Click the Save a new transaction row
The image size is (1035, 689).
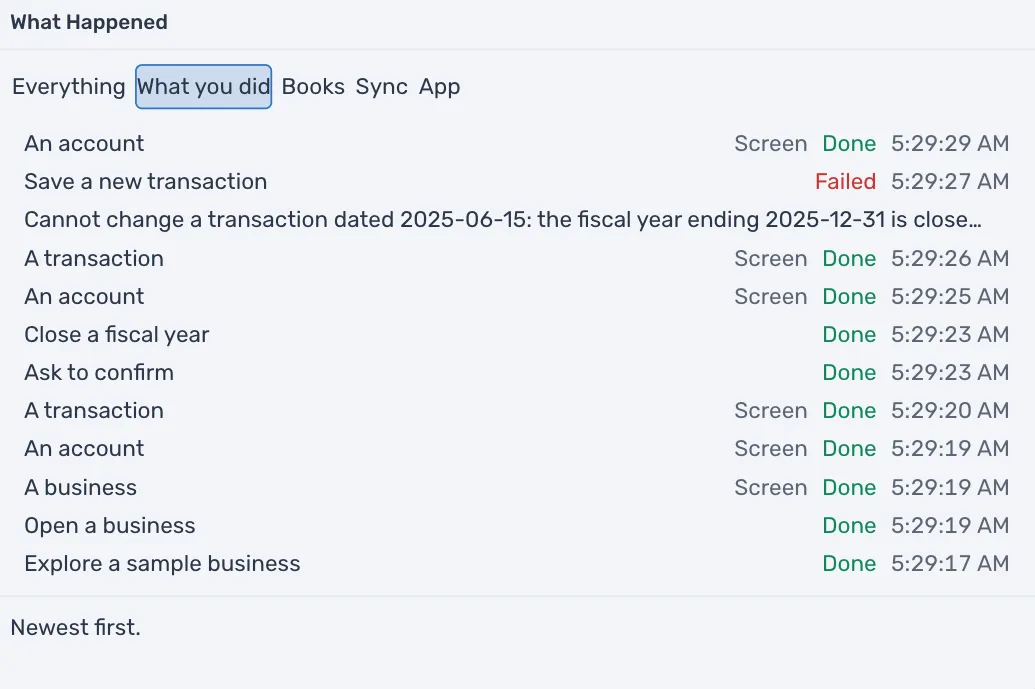(x=517, y=181)
